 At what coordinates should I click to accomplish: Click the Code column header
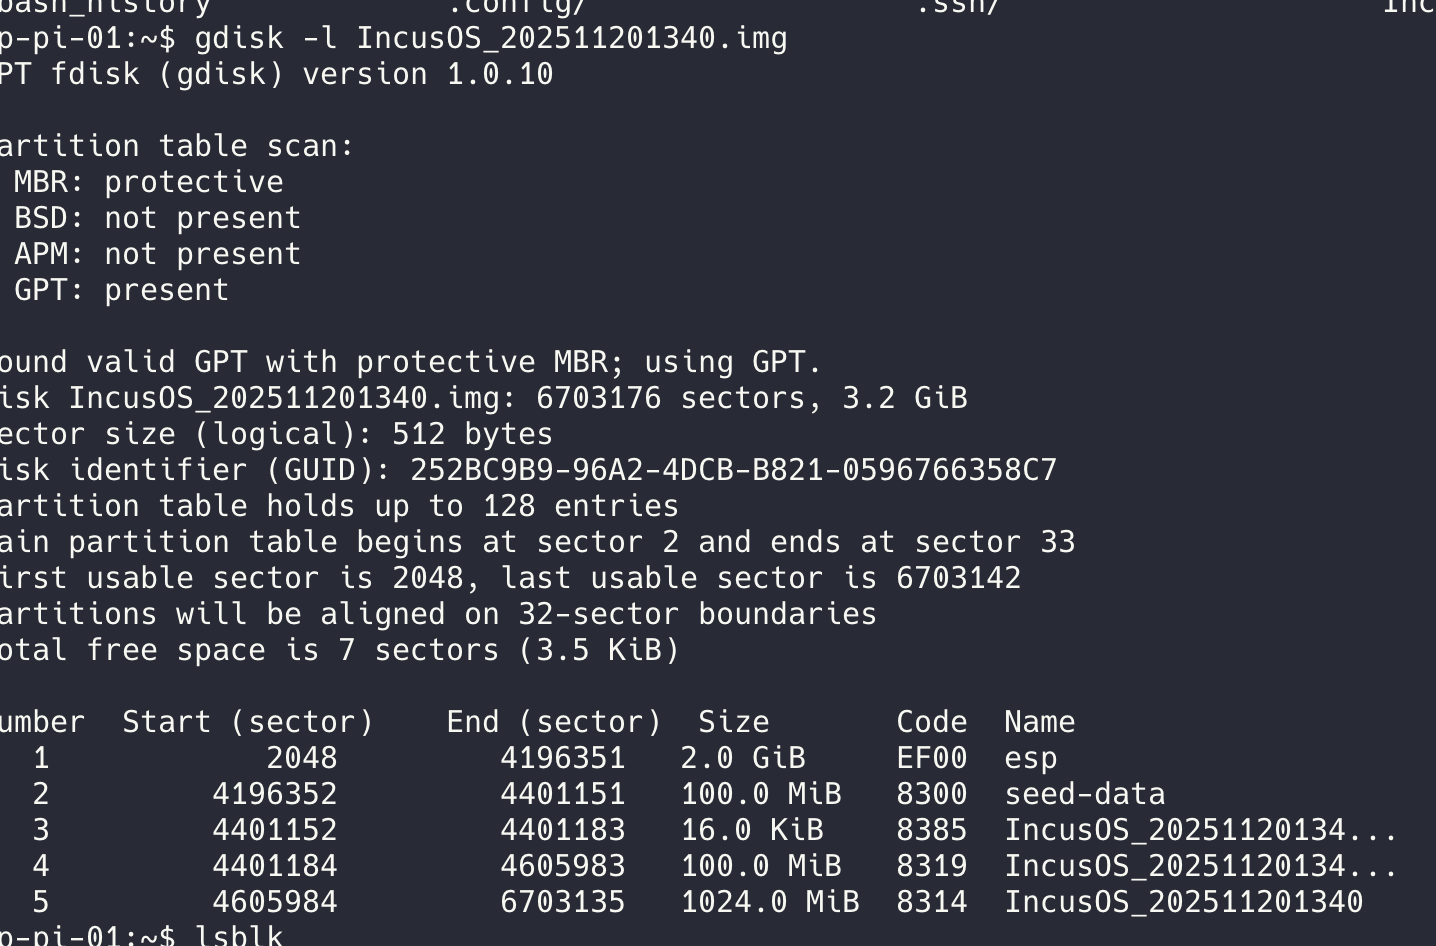tap(931, 722)
